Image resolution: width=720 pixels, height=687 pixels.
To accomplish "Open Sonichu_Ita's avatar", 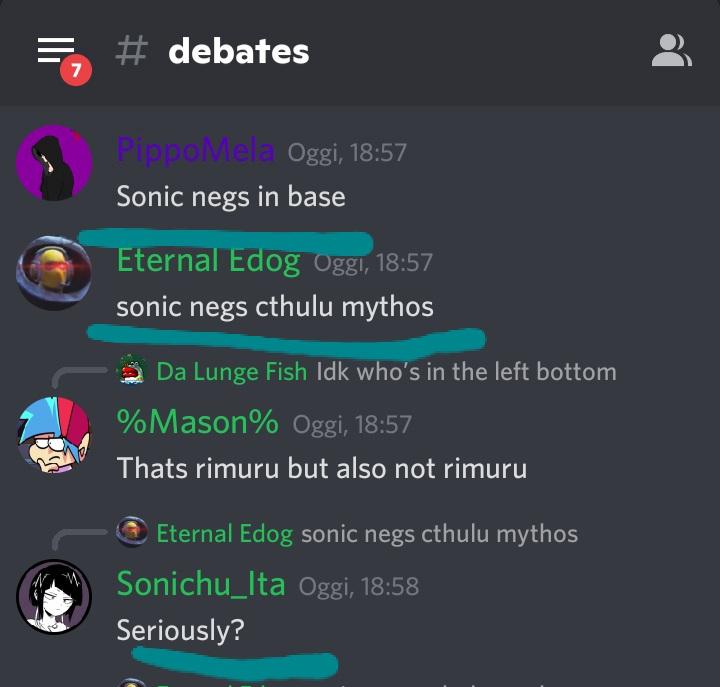I will (54, 597).
